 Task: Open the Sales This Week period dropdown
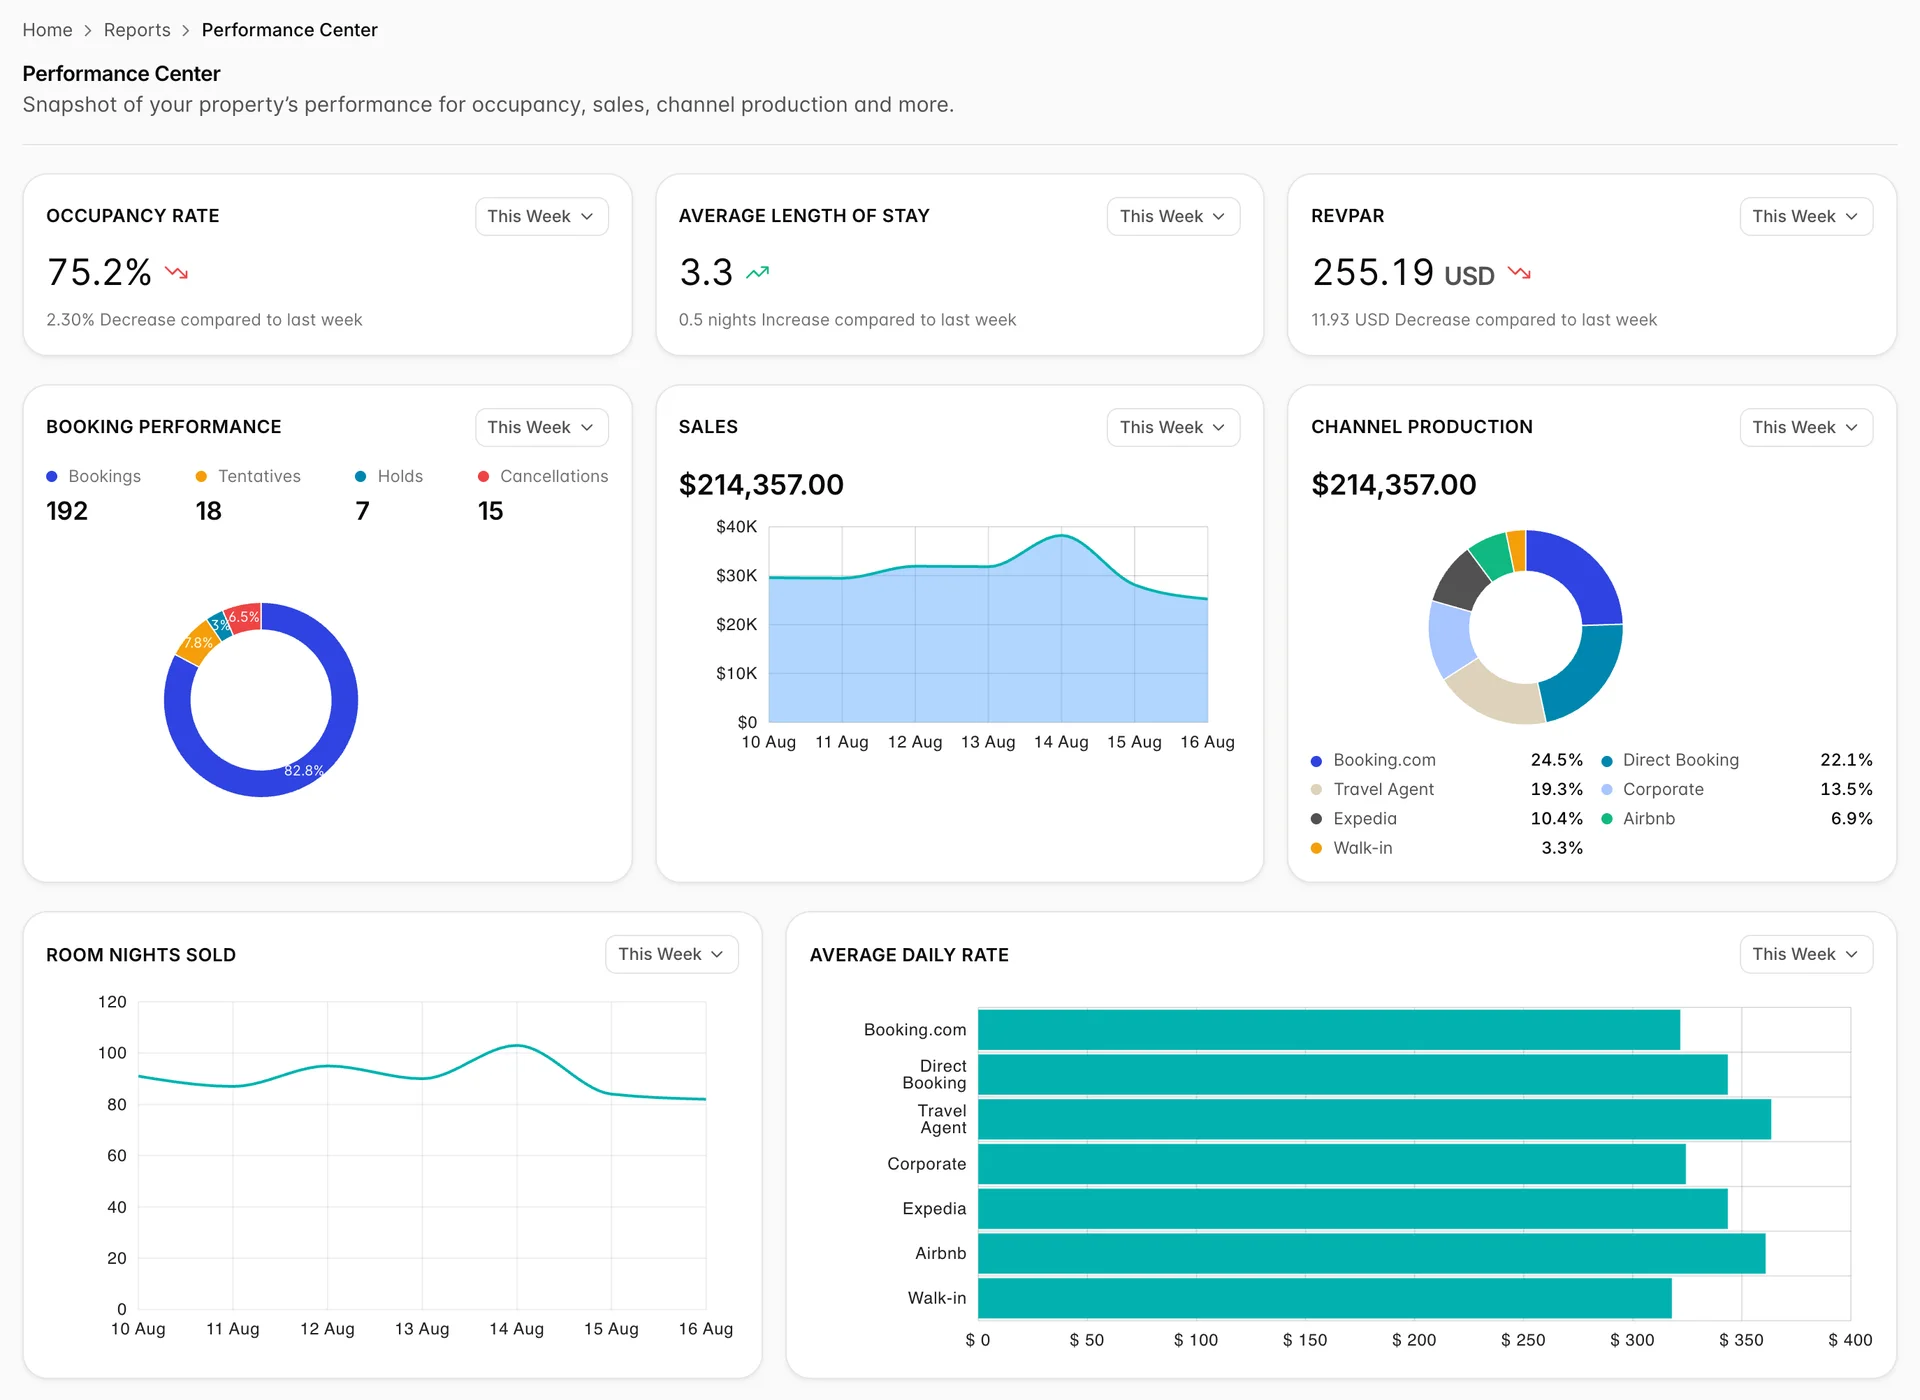(1173, 428)
